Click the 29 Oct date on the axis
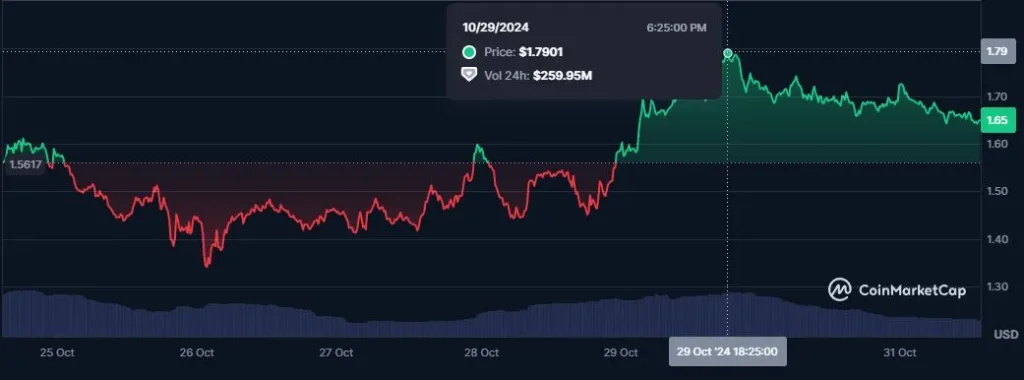 [x=620, y=353]
